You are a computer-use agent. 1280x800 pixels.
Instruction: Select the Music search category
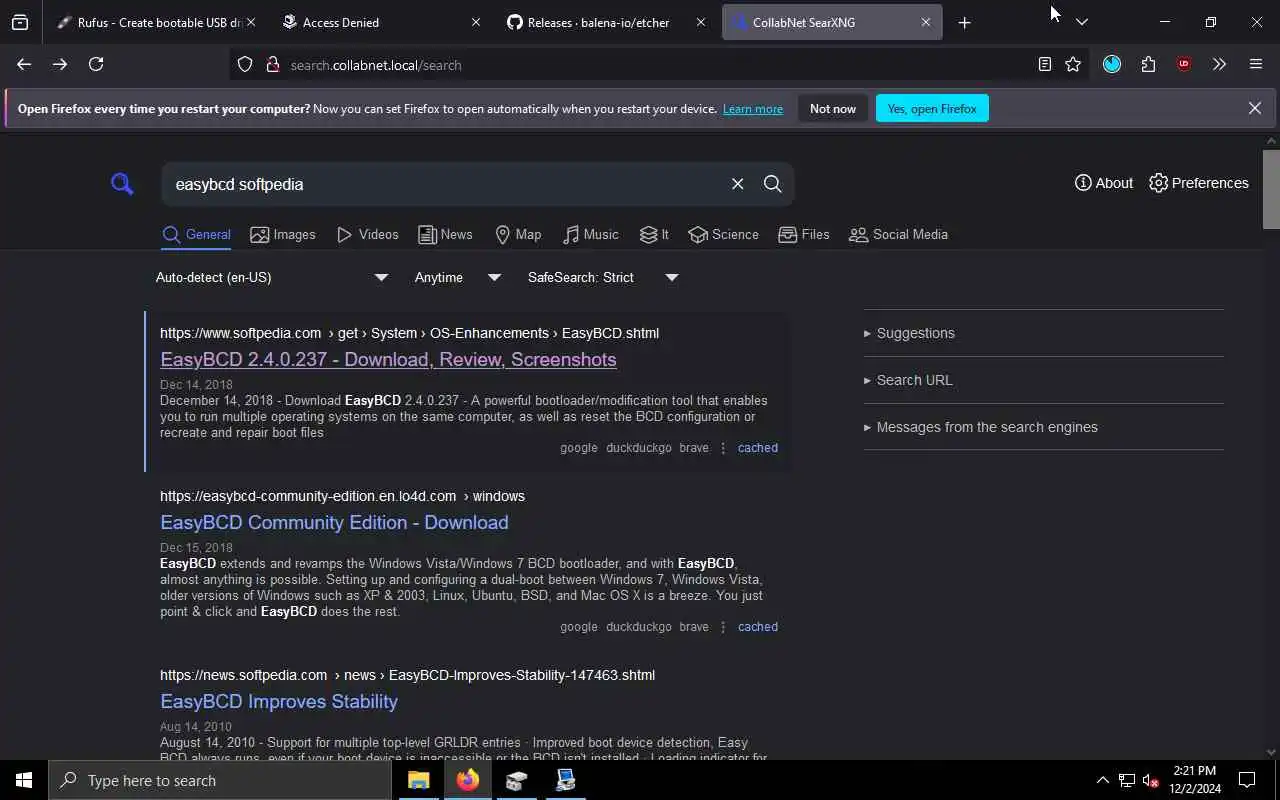coord(590,235)
